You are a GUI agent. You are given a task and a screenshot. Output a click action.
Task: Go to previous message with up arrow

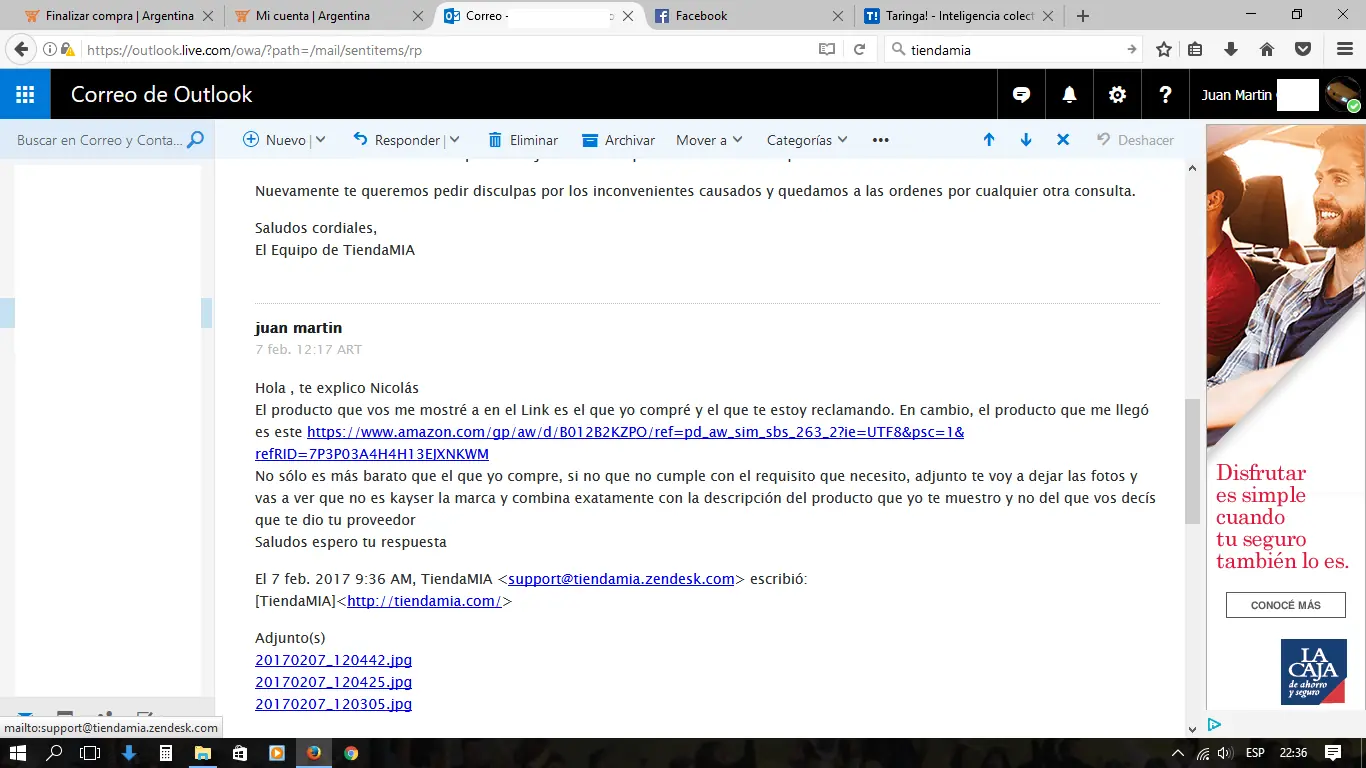[x=989, y=140]
